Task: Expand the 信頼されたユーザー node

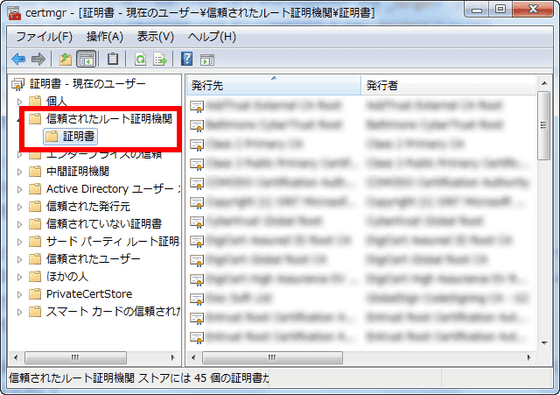Action: click(20, 259)
